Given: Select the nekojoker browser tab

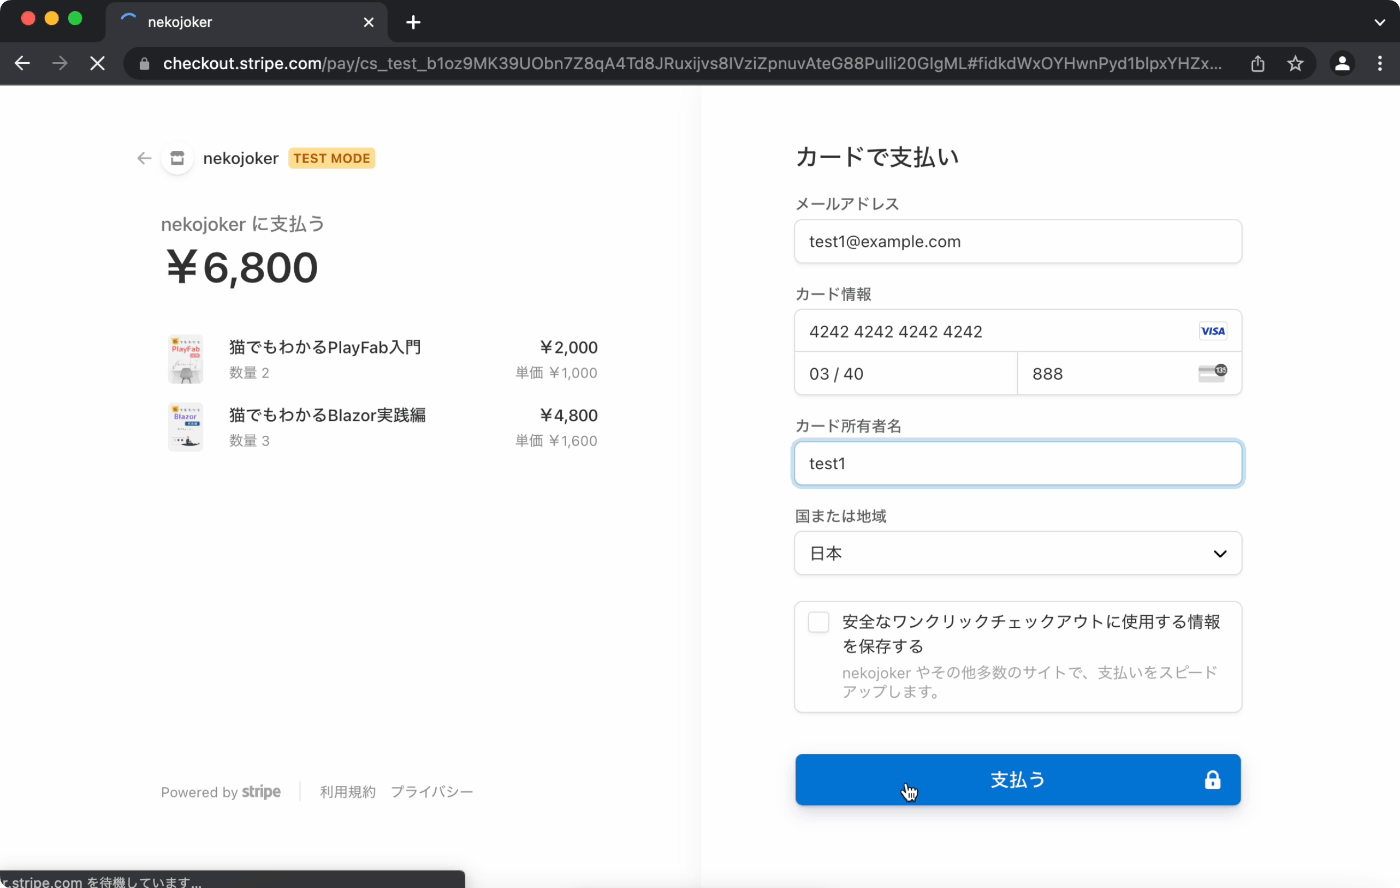Looking at the screenshot, I should pos(246,22).
